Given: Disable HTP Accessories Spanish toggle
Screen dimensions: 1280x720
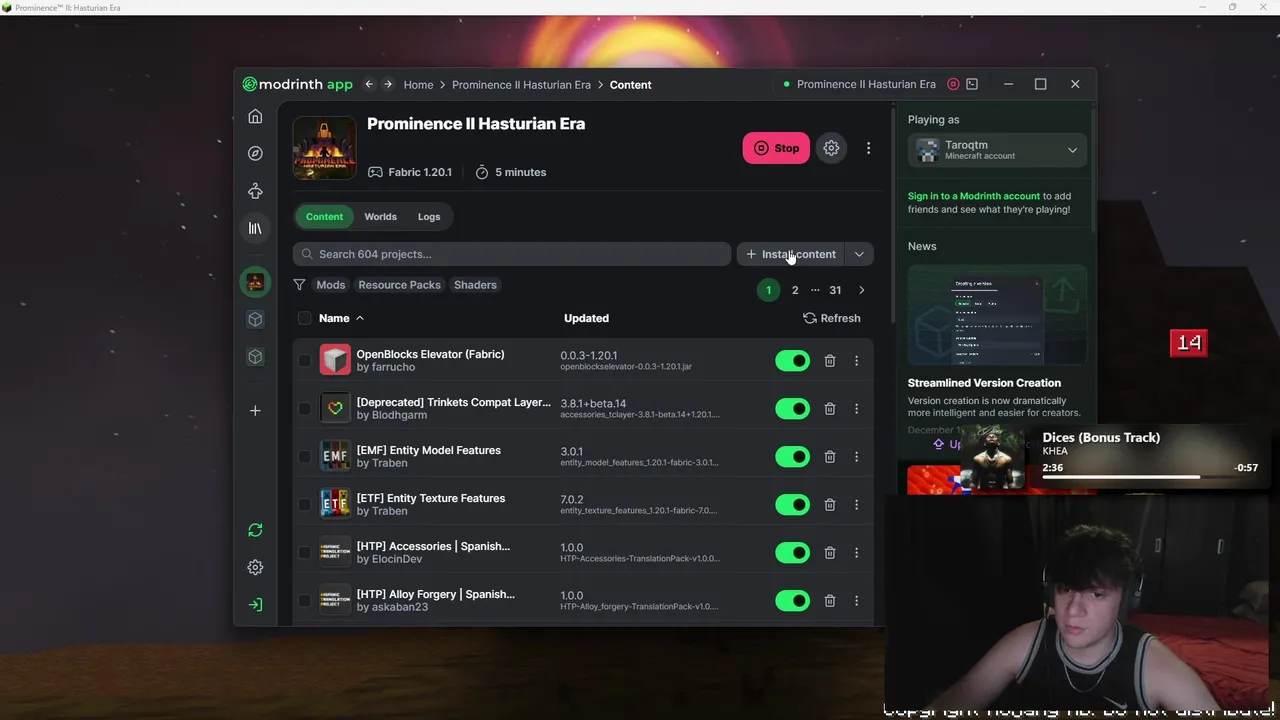Looking at the screenshot, I should tap(793, 552).
